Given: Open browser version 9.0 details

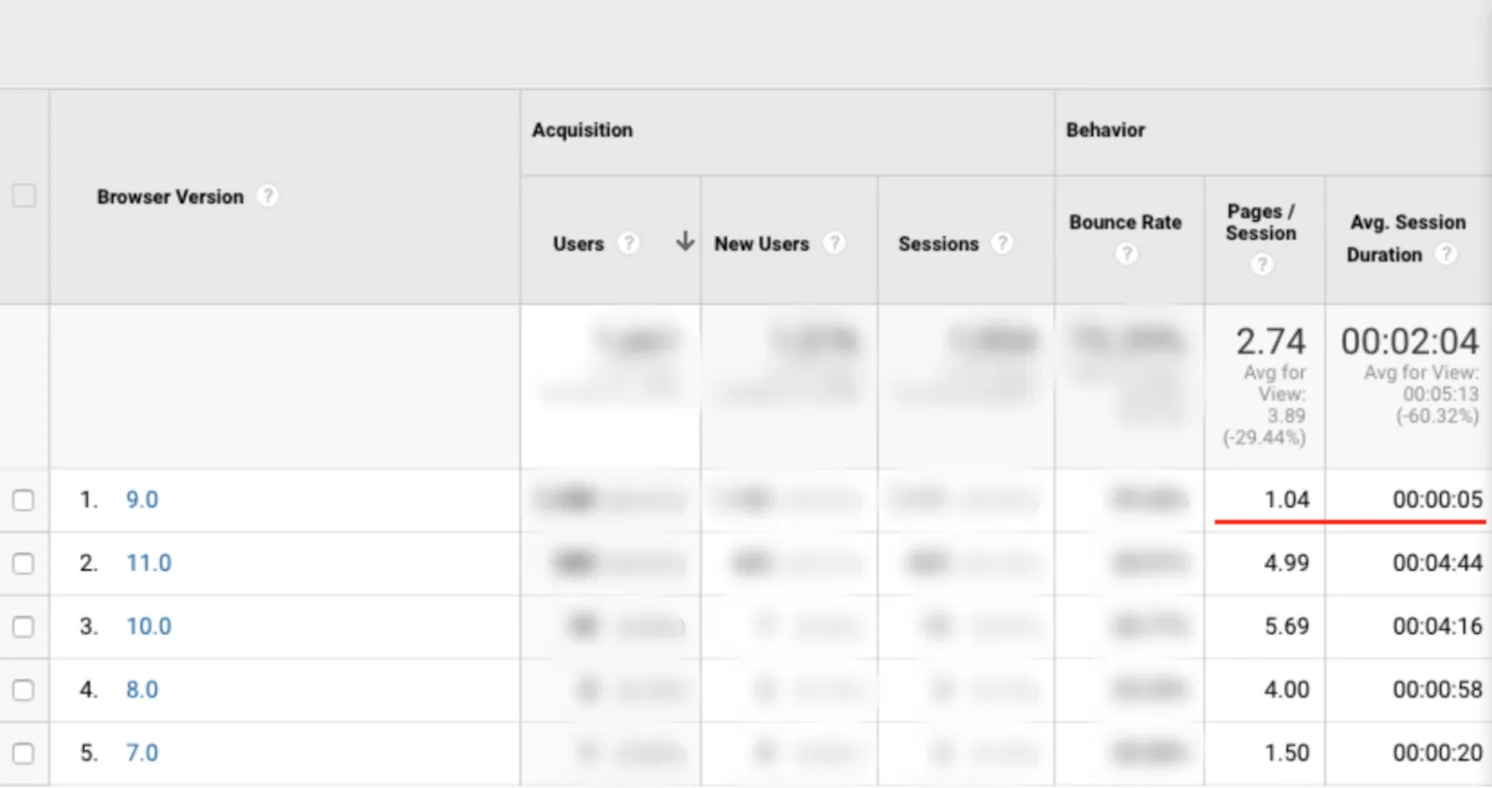Looking at the screenshot, I should (x=141, y=499).
